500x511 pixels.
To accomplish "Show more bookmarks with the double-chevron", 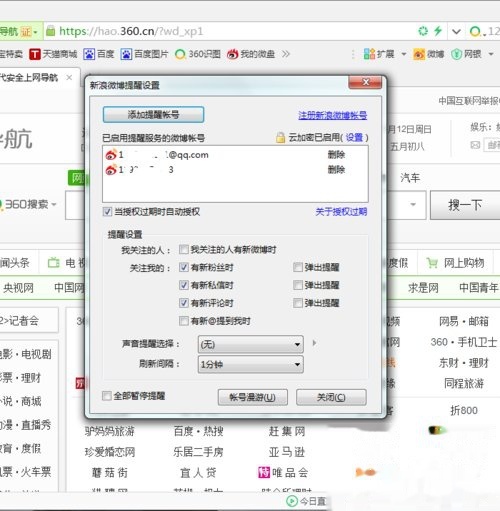I will (x=286, y=54).
